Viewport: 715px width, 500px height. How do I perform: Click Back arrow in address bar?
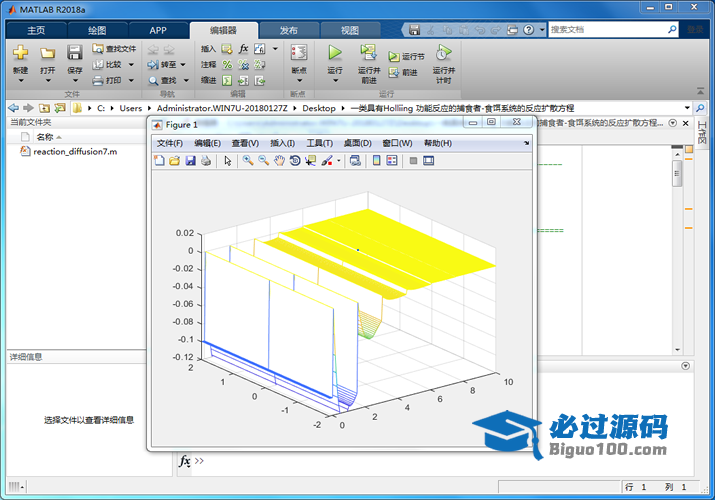(14, 108)
